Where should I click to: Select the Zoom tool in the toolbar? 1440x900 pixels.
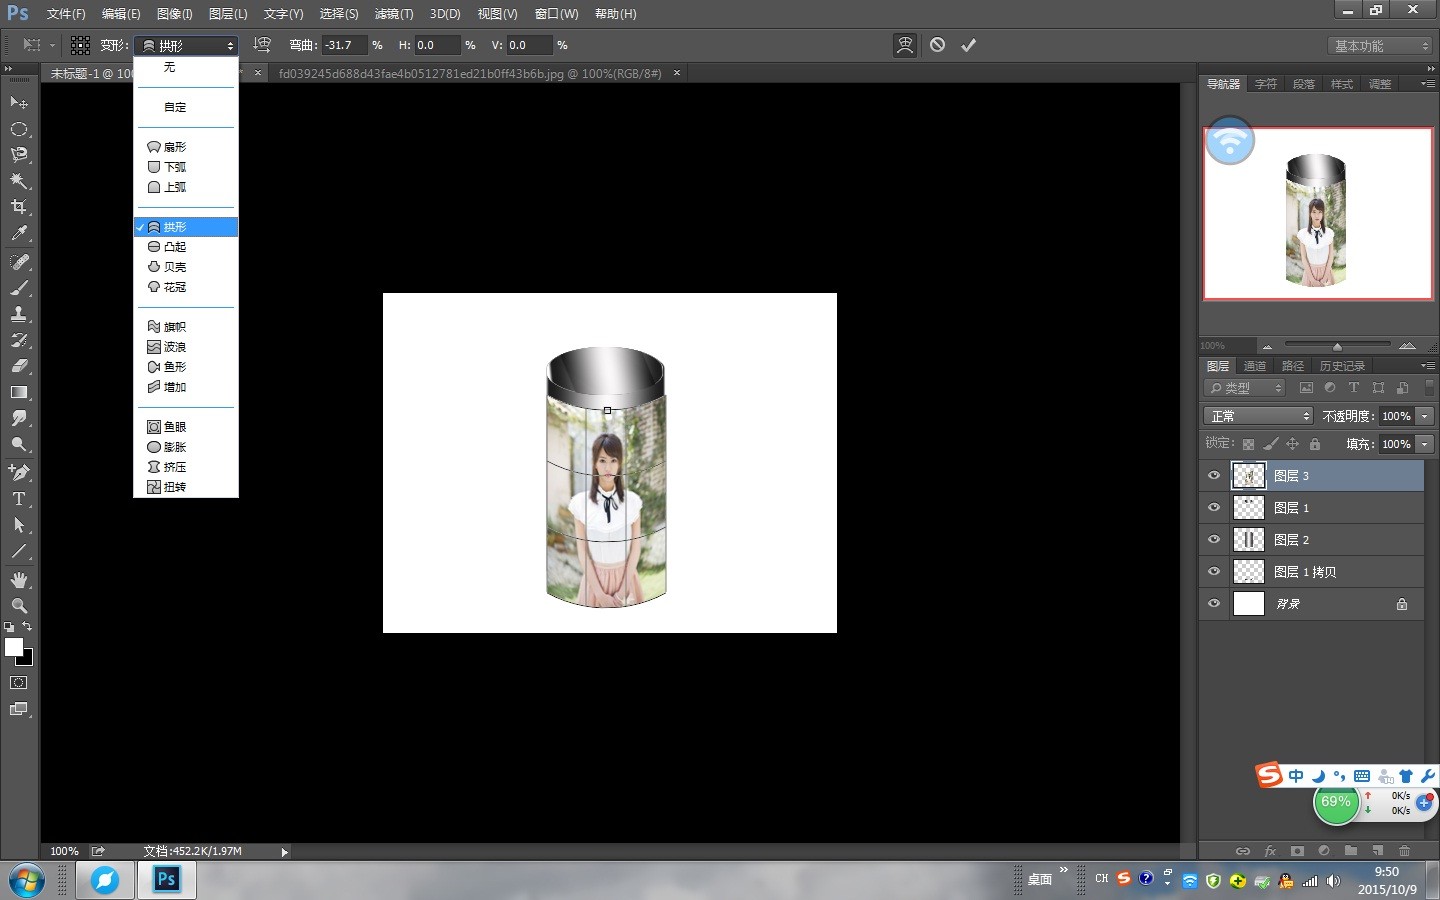19,606
